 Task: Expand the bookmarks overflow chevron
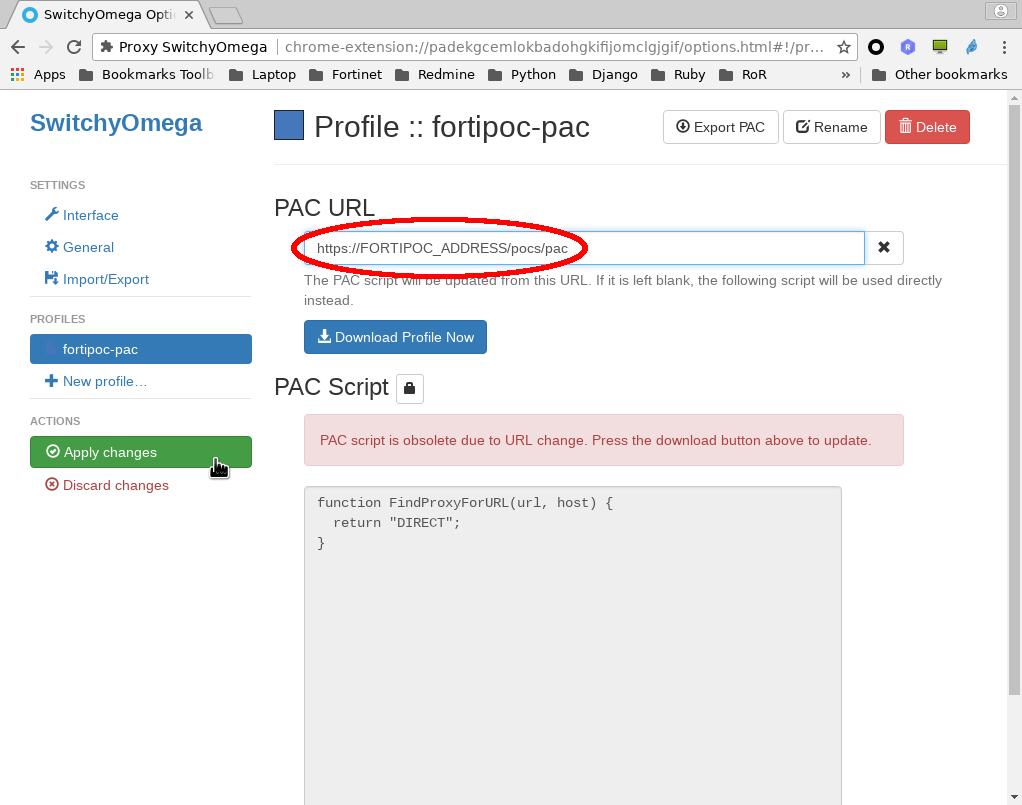846,75
